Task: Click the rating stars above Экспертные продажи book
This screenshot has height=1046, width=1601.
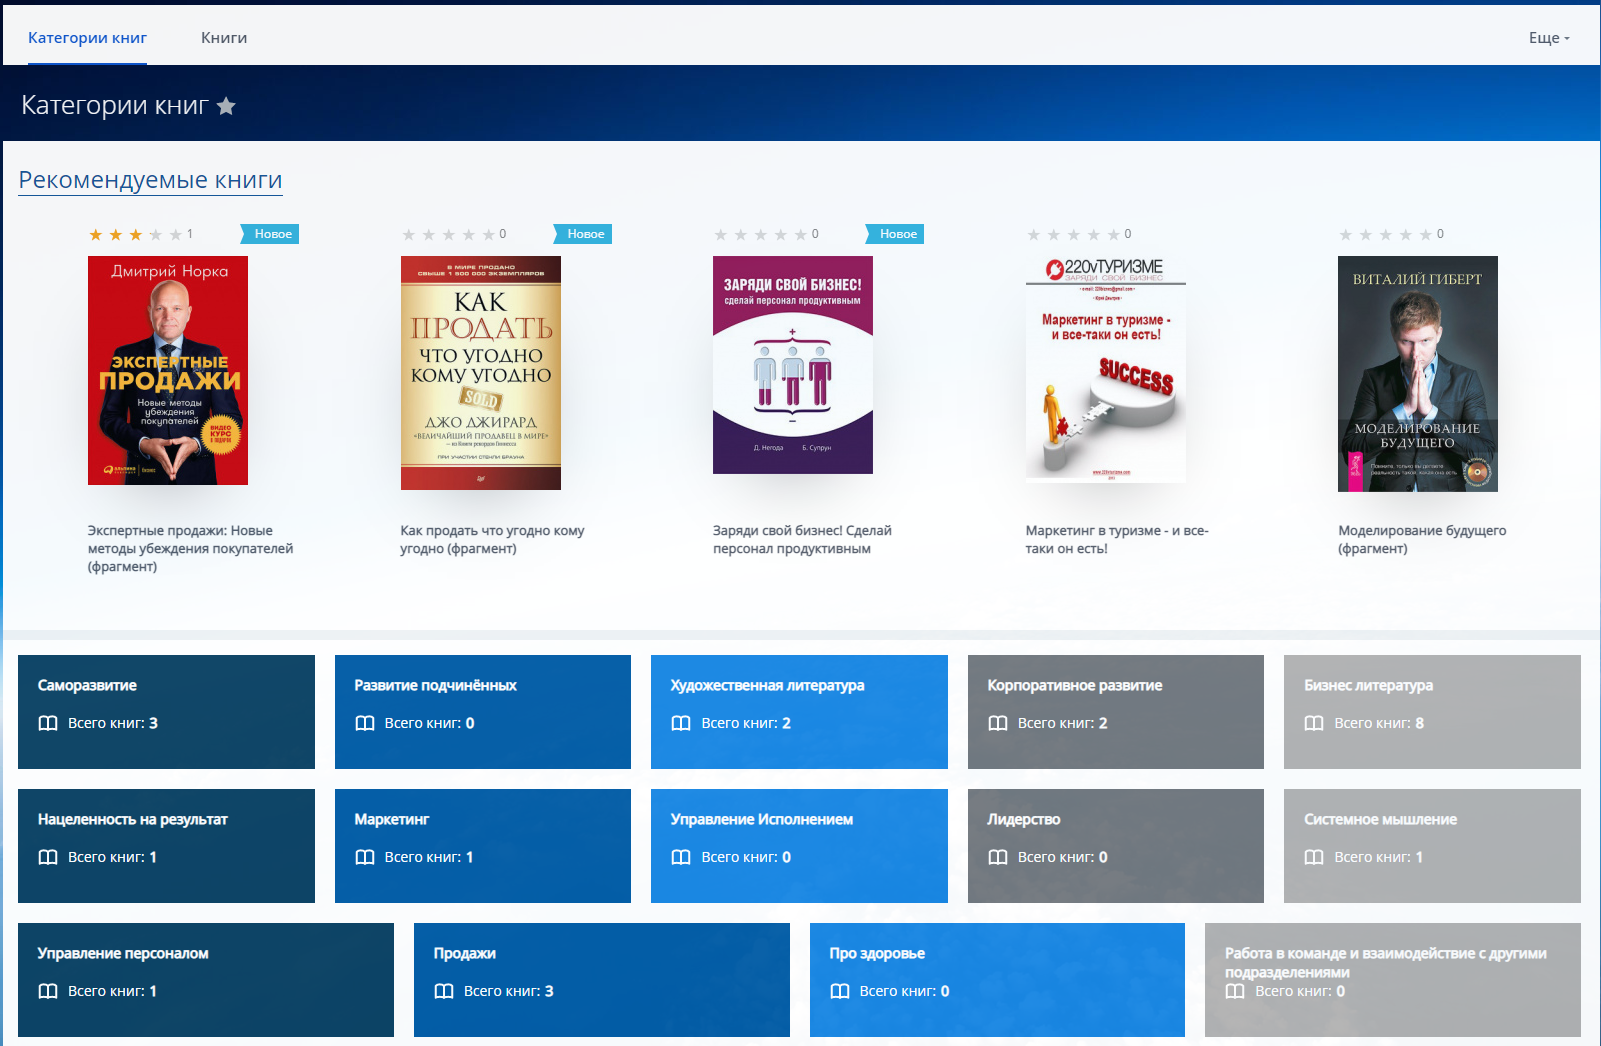Action: [135, 234]
